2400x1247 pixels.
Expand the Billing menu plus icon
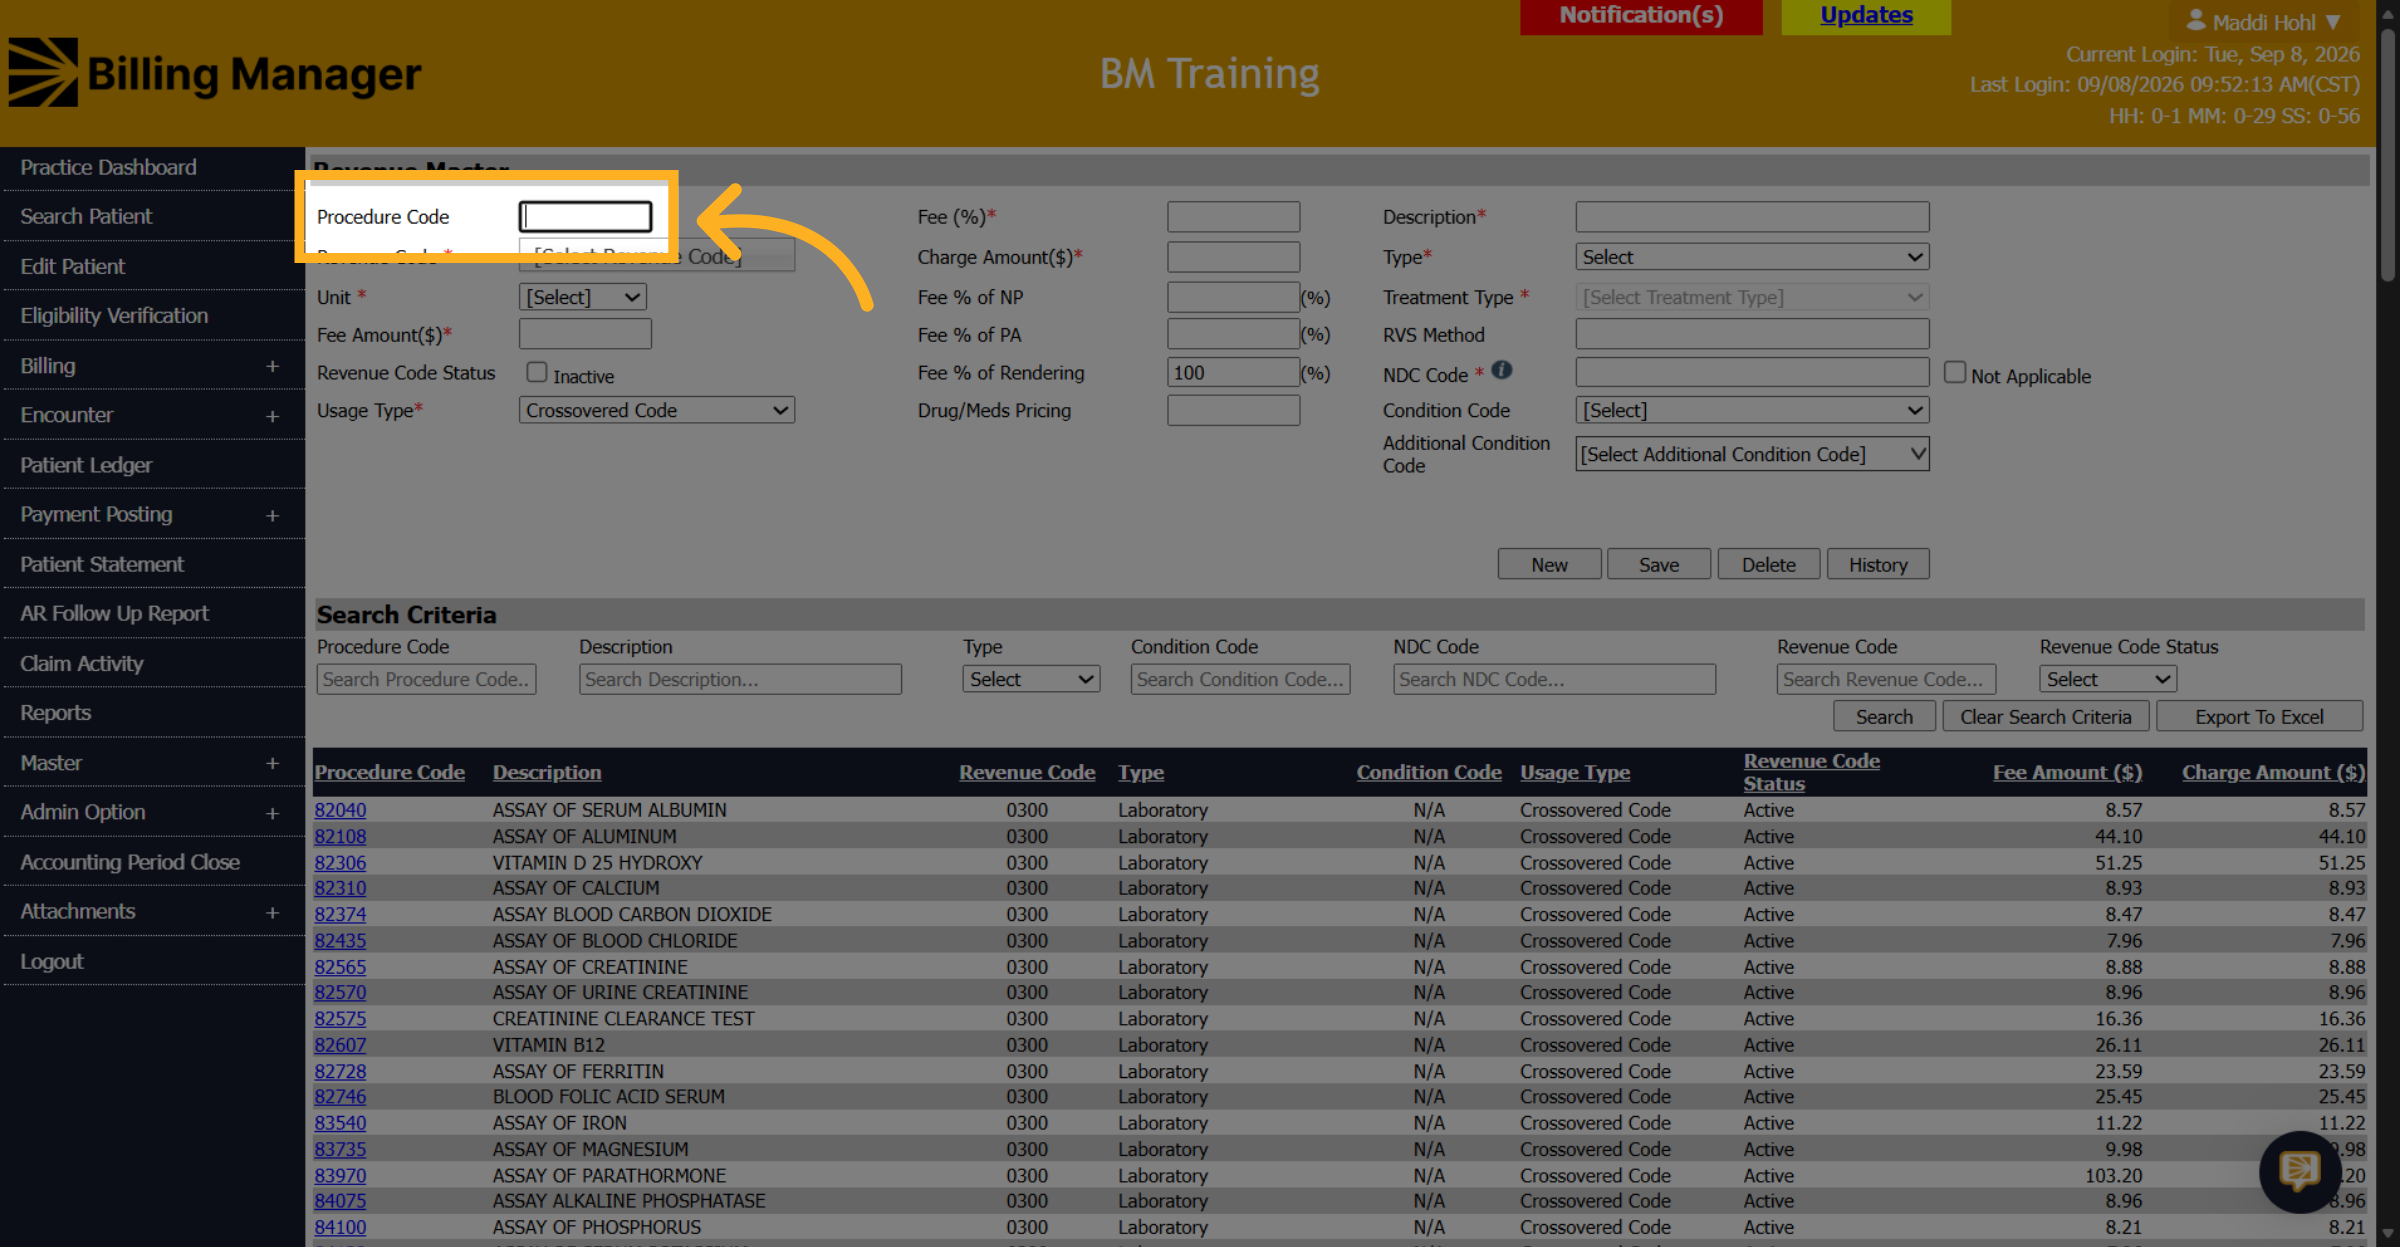(272, 367)
